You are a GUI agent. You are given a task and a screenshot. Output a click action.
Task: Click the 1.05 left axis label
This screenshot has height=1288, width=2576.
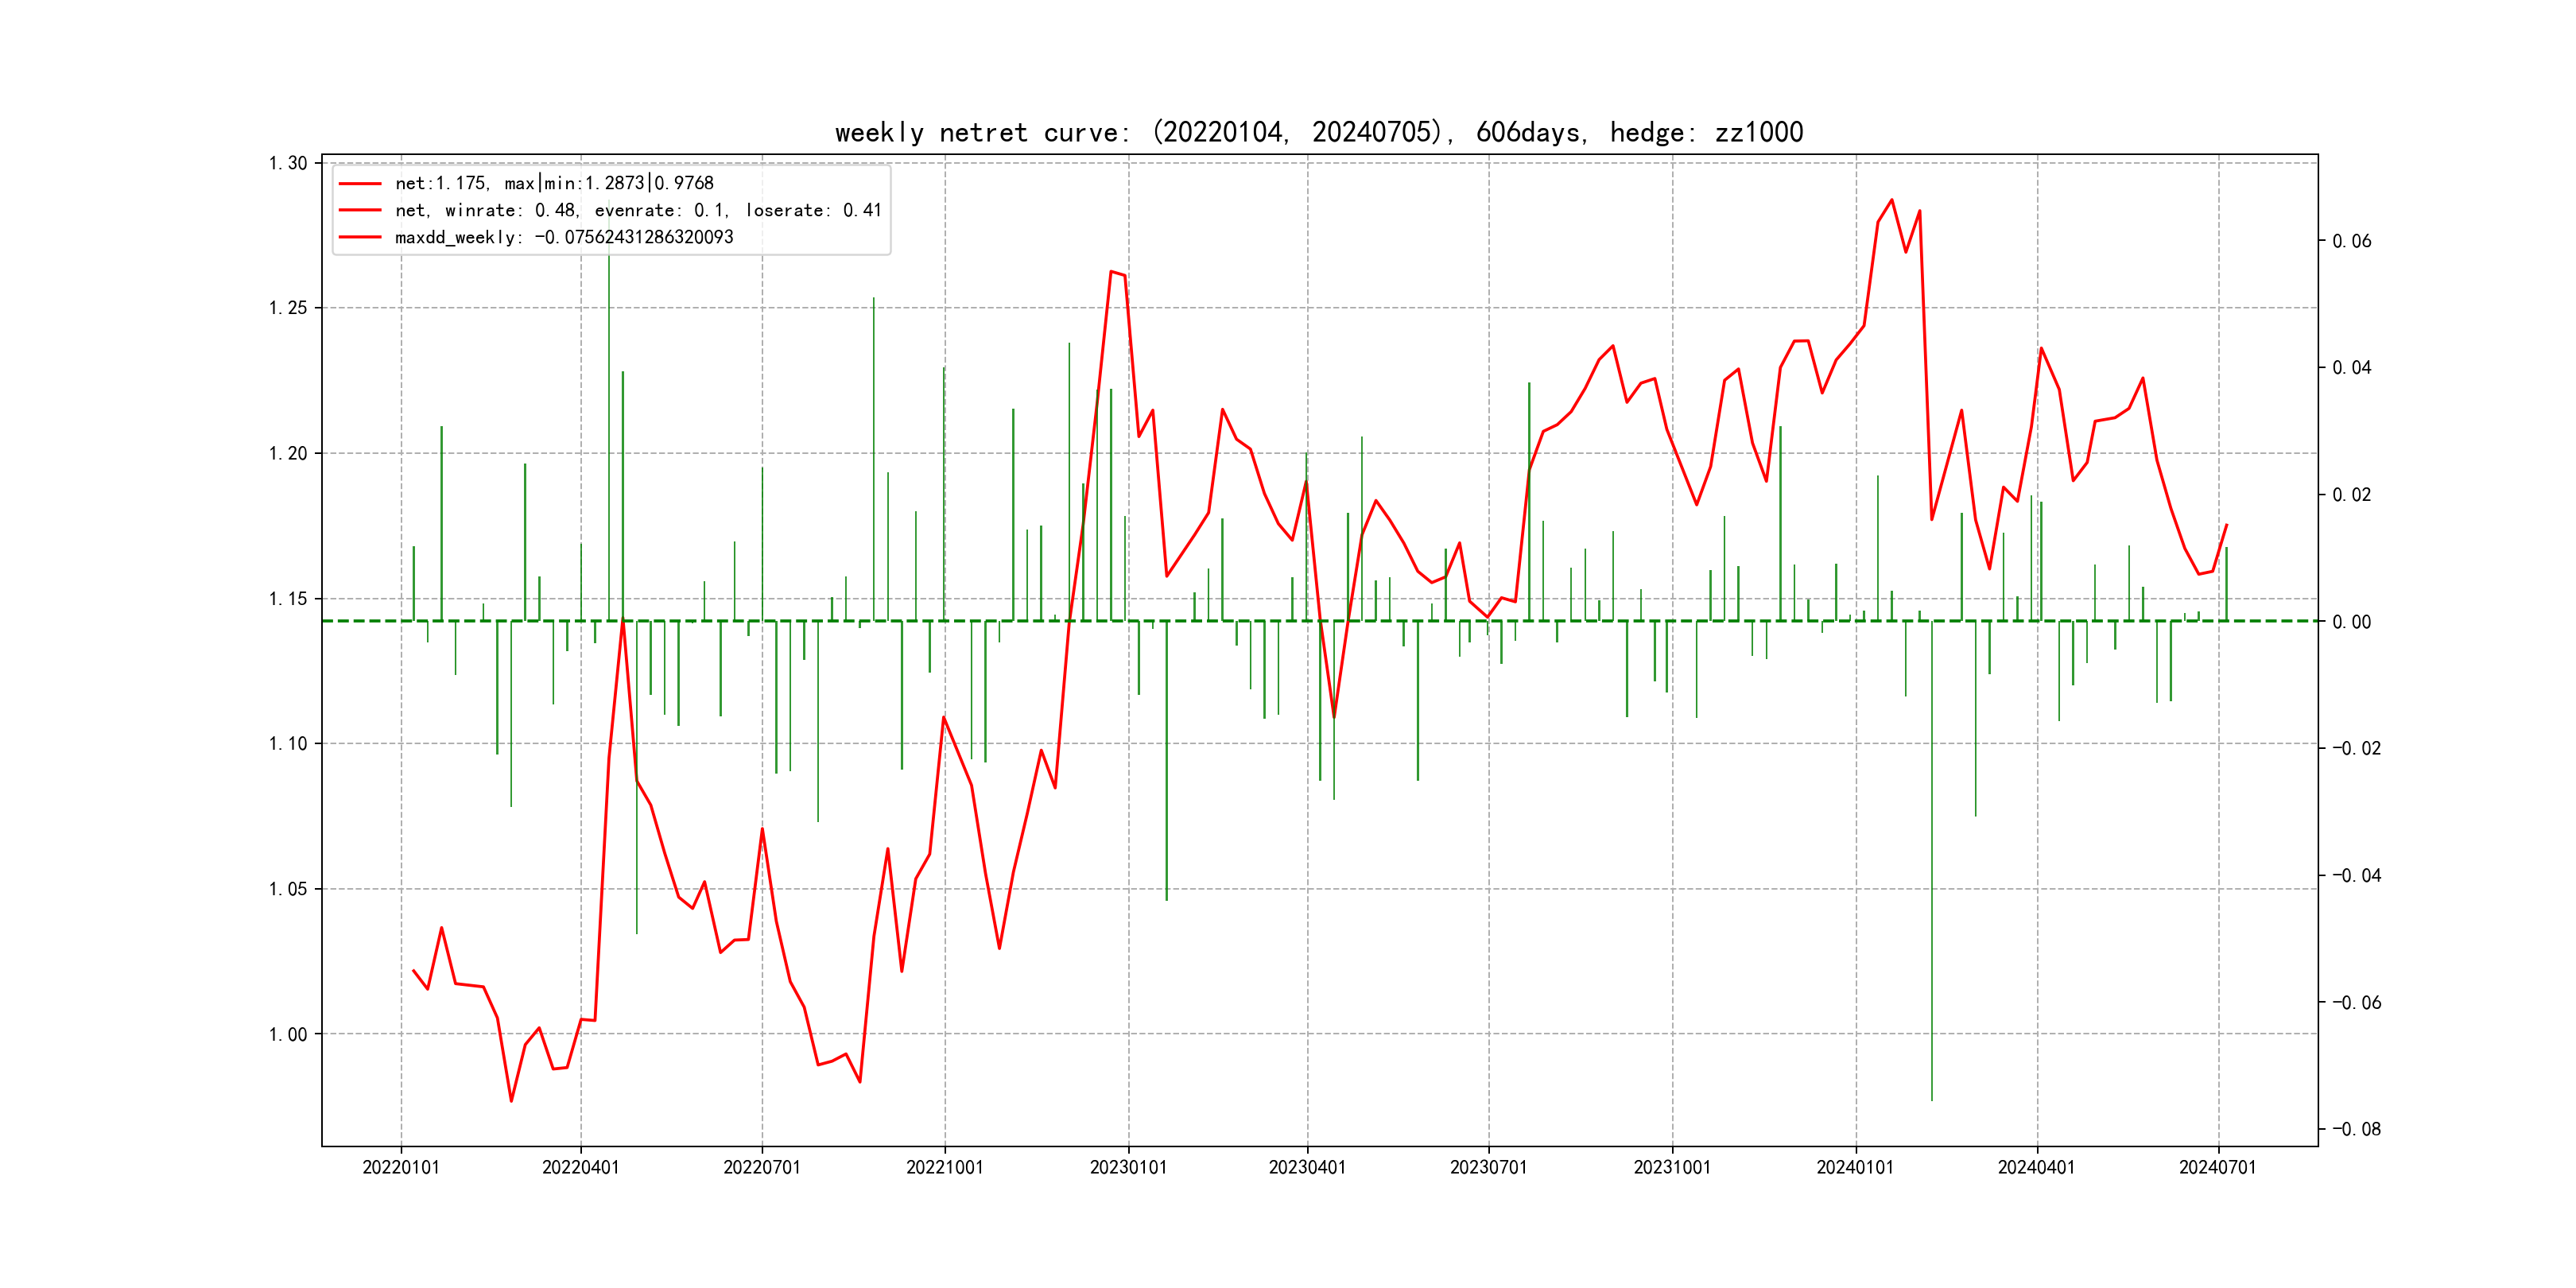click(288, 889)
